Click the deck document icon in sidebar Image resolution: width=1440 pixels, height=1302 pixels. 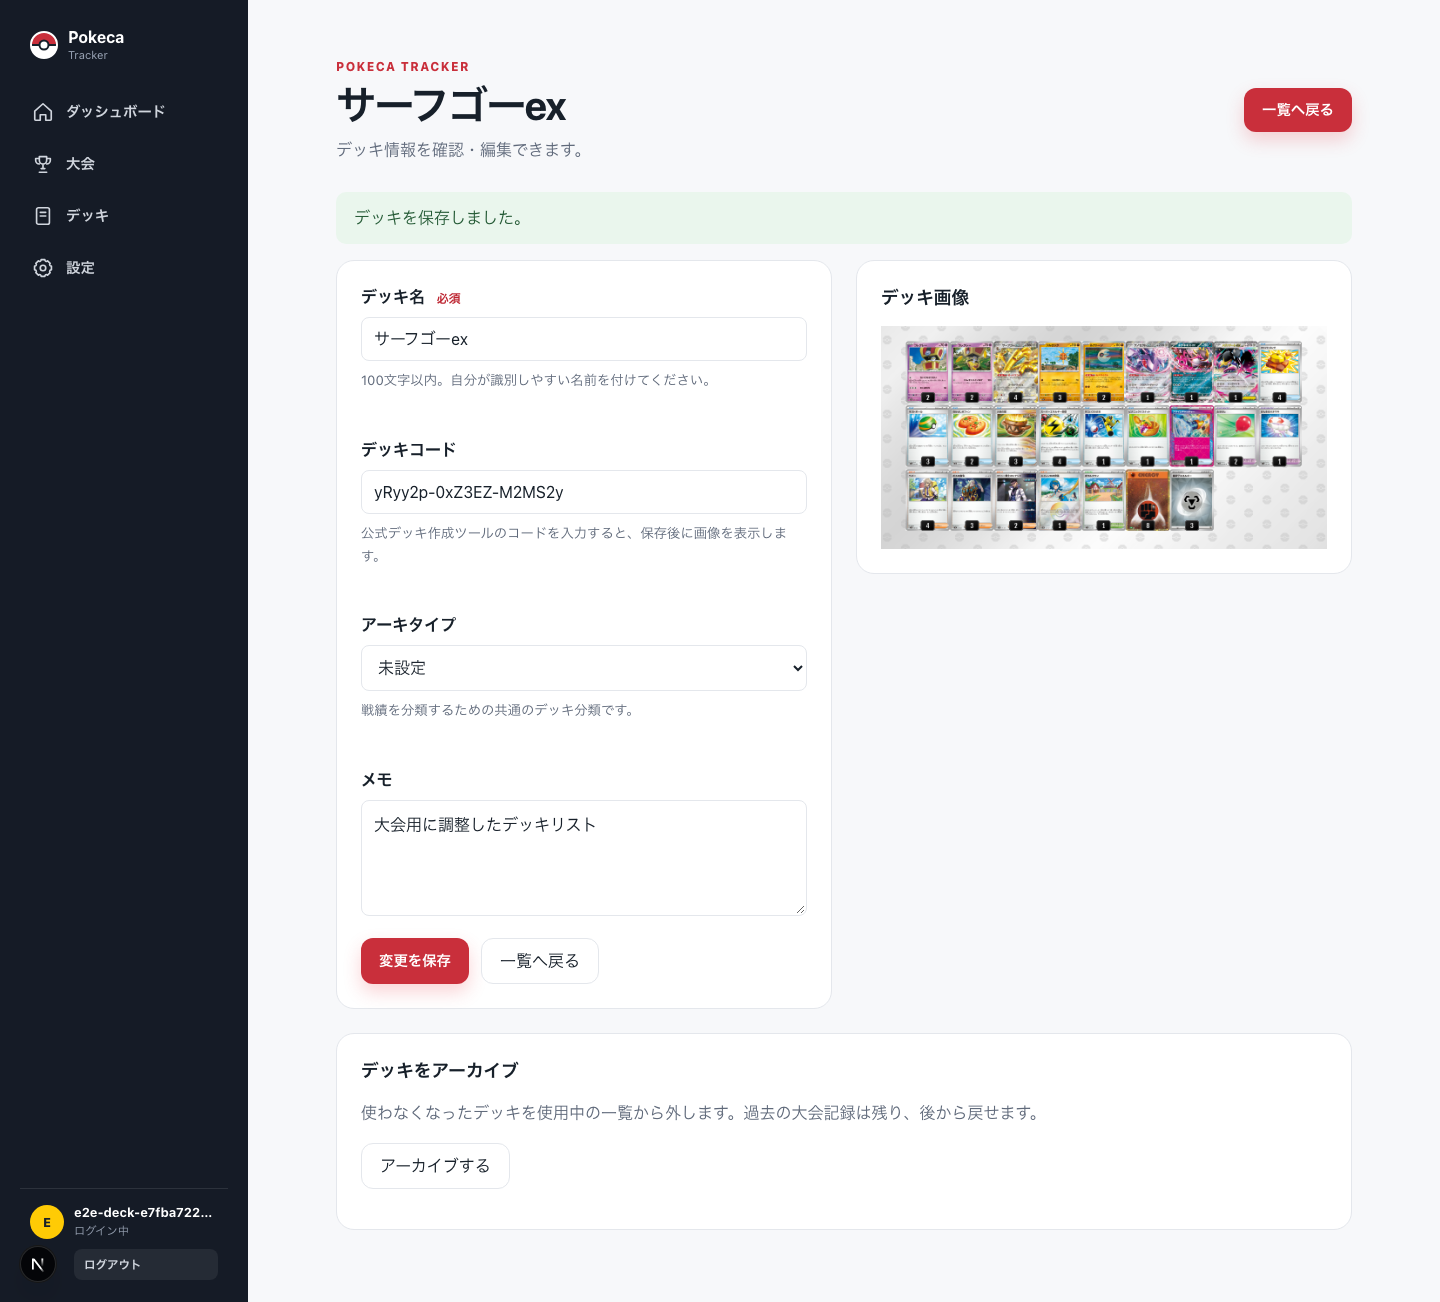pyautogui.click(x=43, y=216)
